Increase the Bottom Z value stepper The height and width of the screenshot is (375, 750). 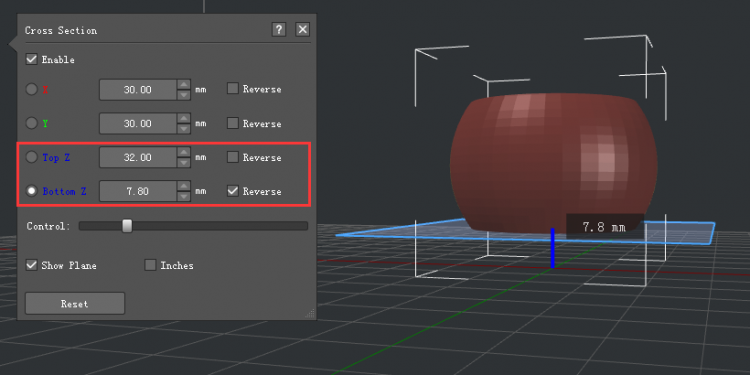184,186
